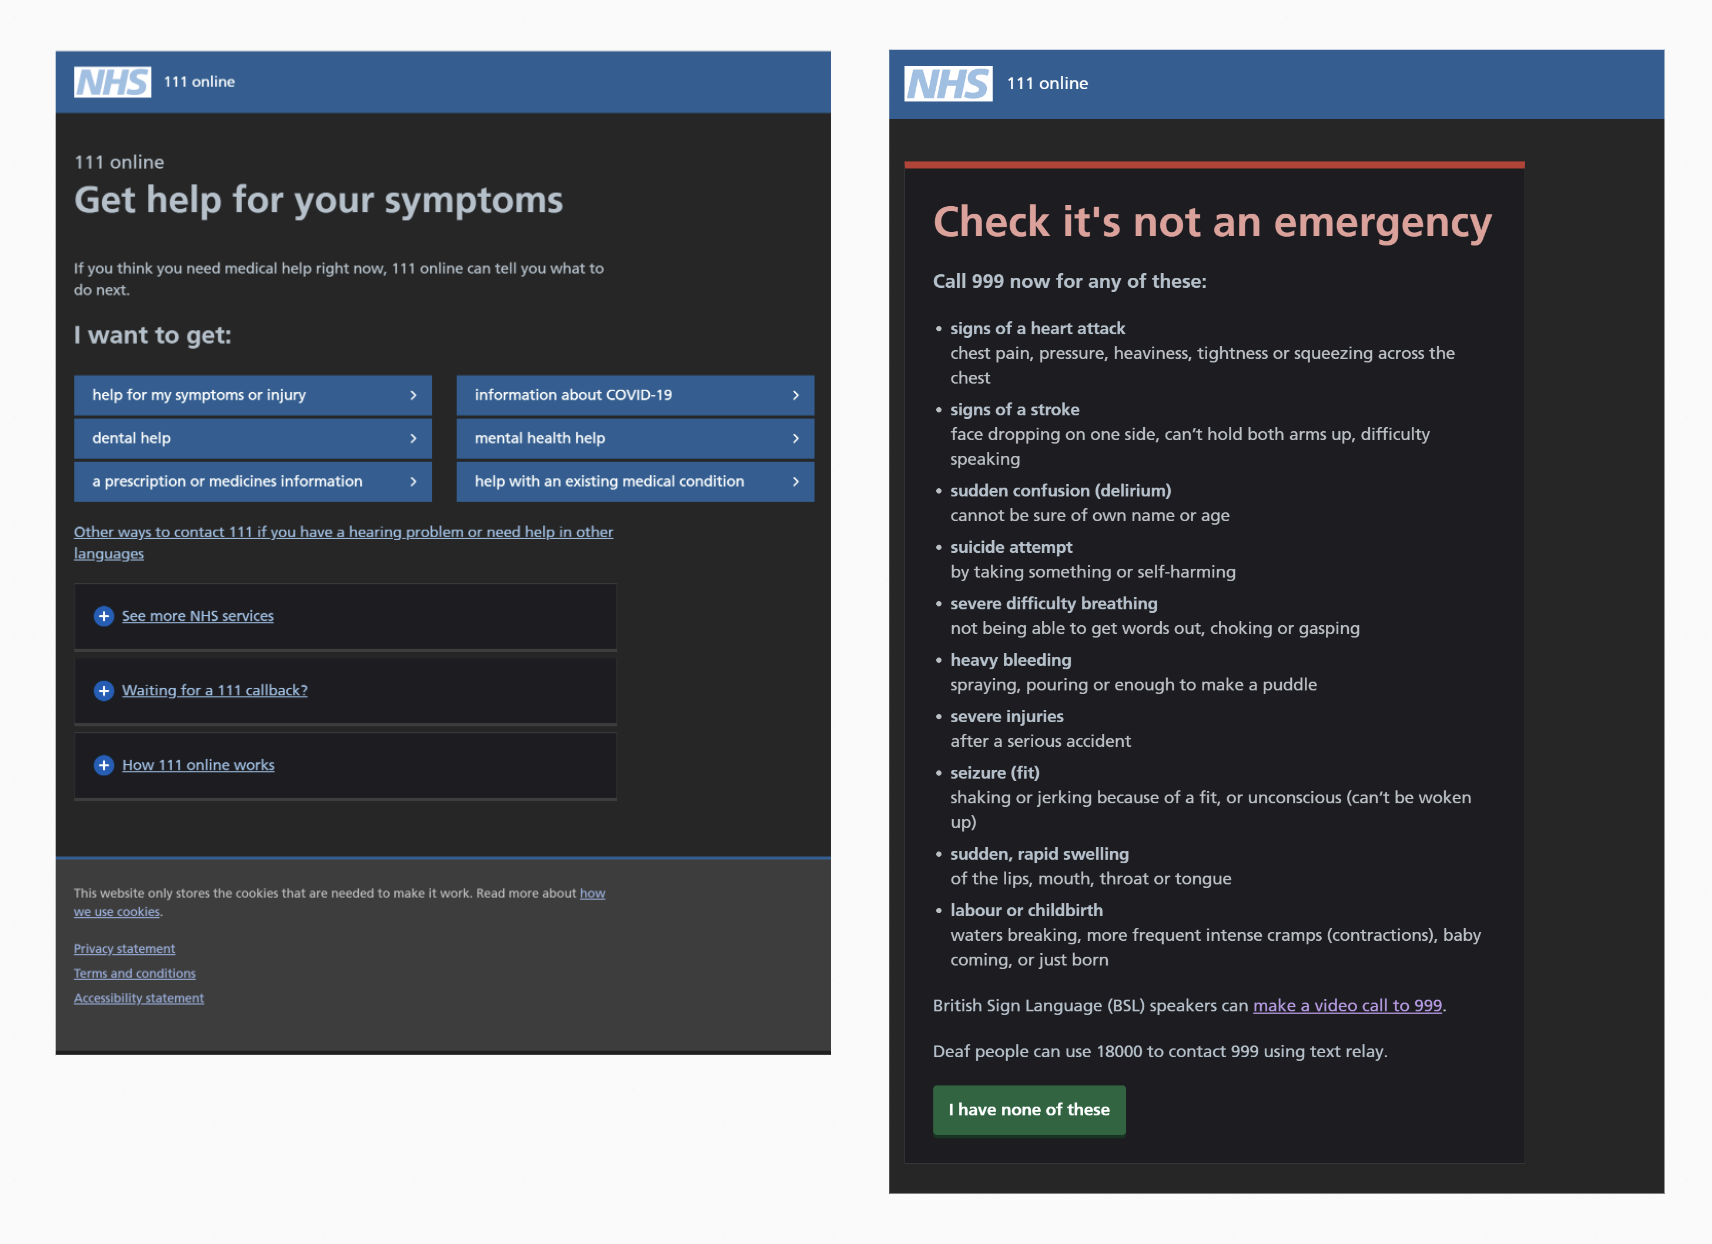Click the NHS logo on the left page
The width and height of the screenshot is (1712, 1244).
click(x=111, y=82)
